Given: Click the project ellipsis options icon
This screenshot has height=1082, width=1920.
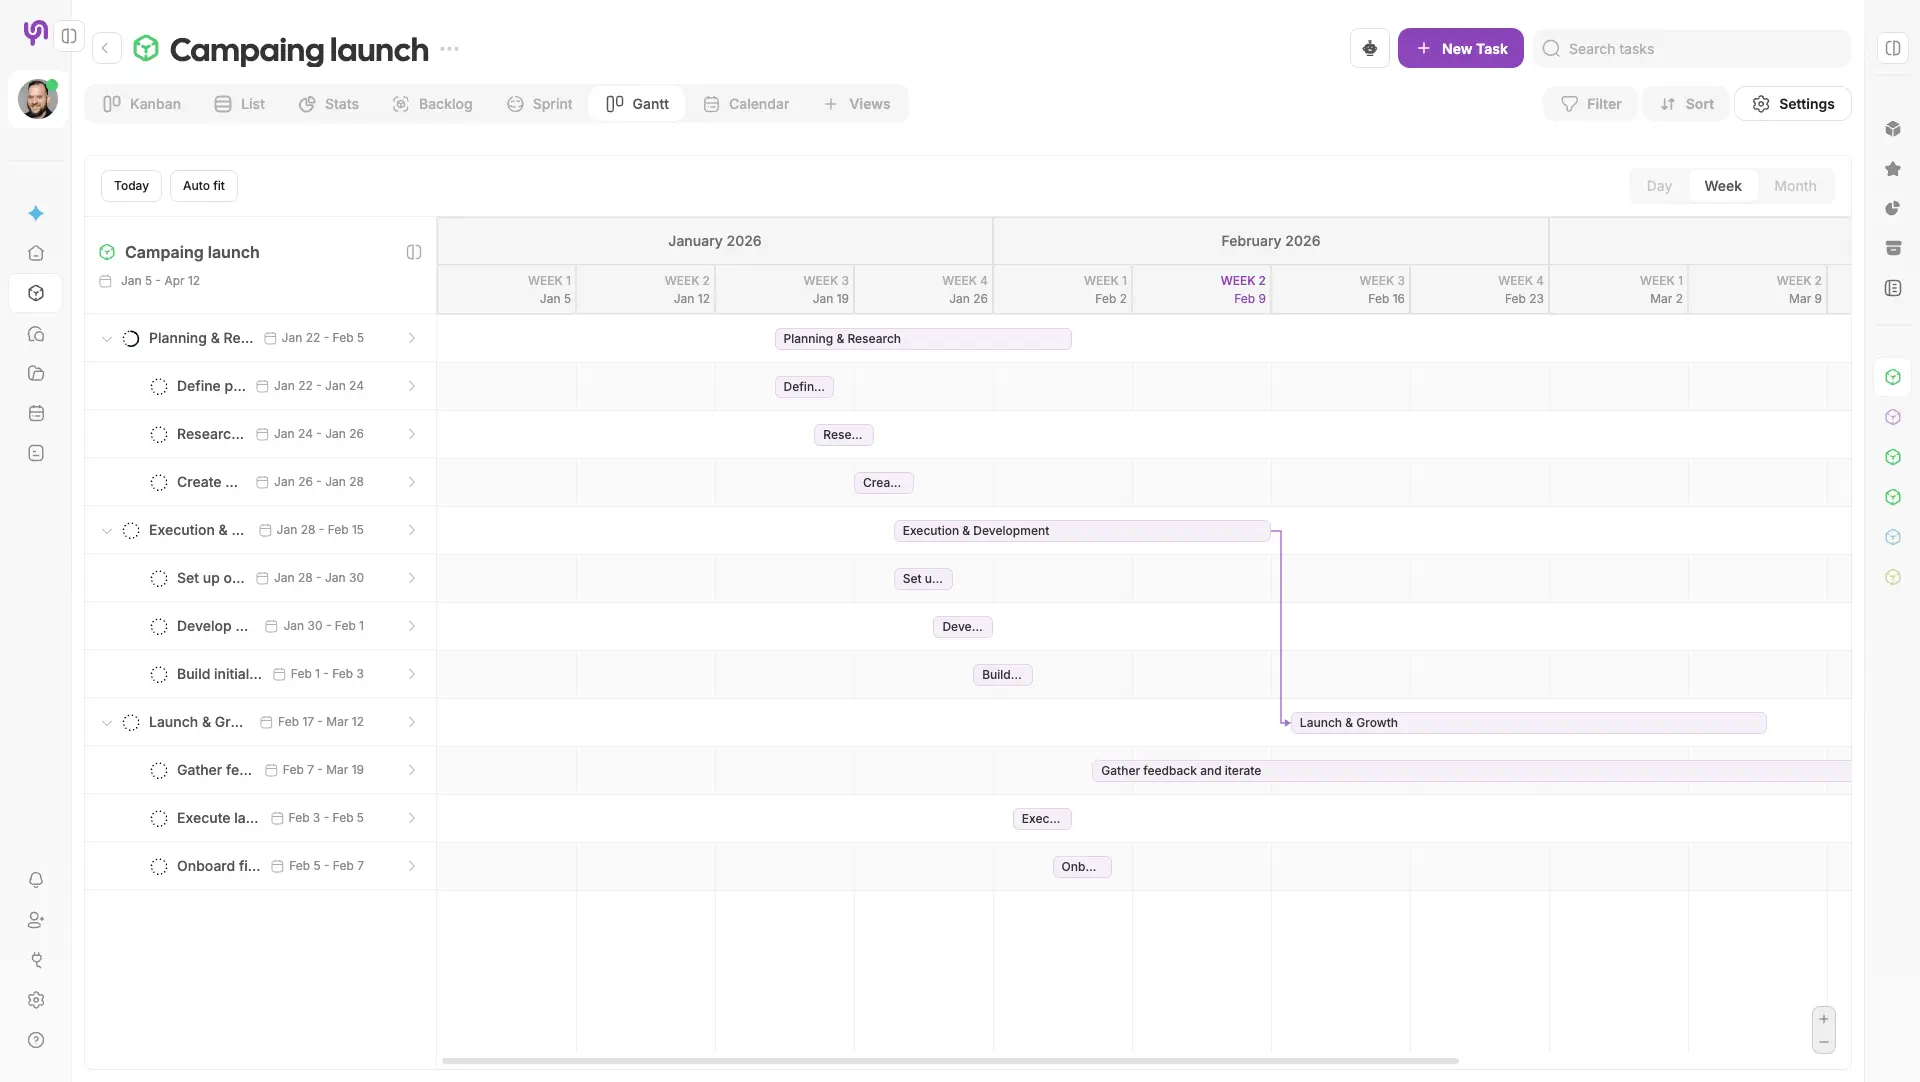Looking at the screenshot, I should [x=450, y=49].
